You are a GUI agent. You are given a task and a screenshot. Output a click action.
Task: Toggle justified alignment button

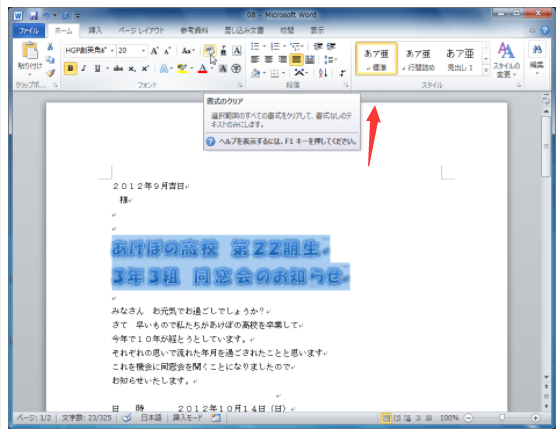coord(296,60)
